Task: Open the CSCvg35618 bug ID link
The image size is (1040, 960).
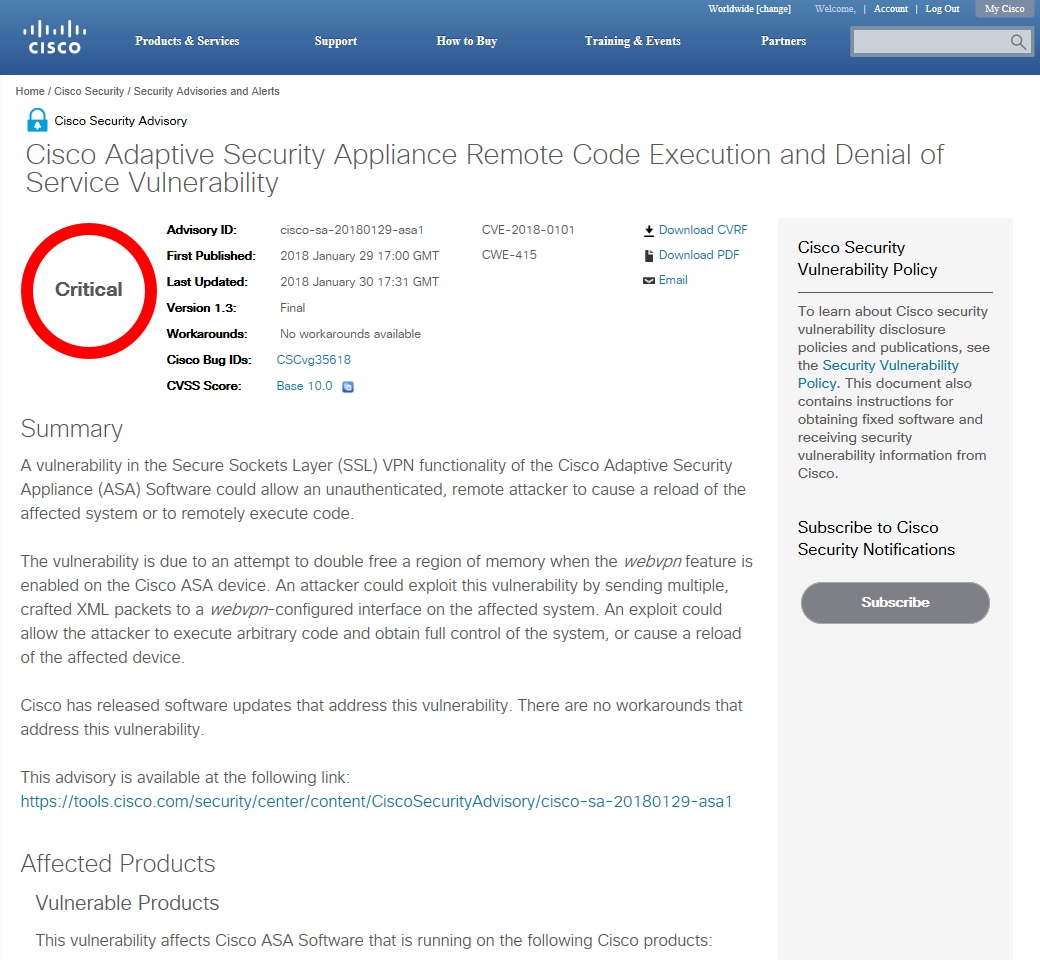Action: (x=313, y=360)
